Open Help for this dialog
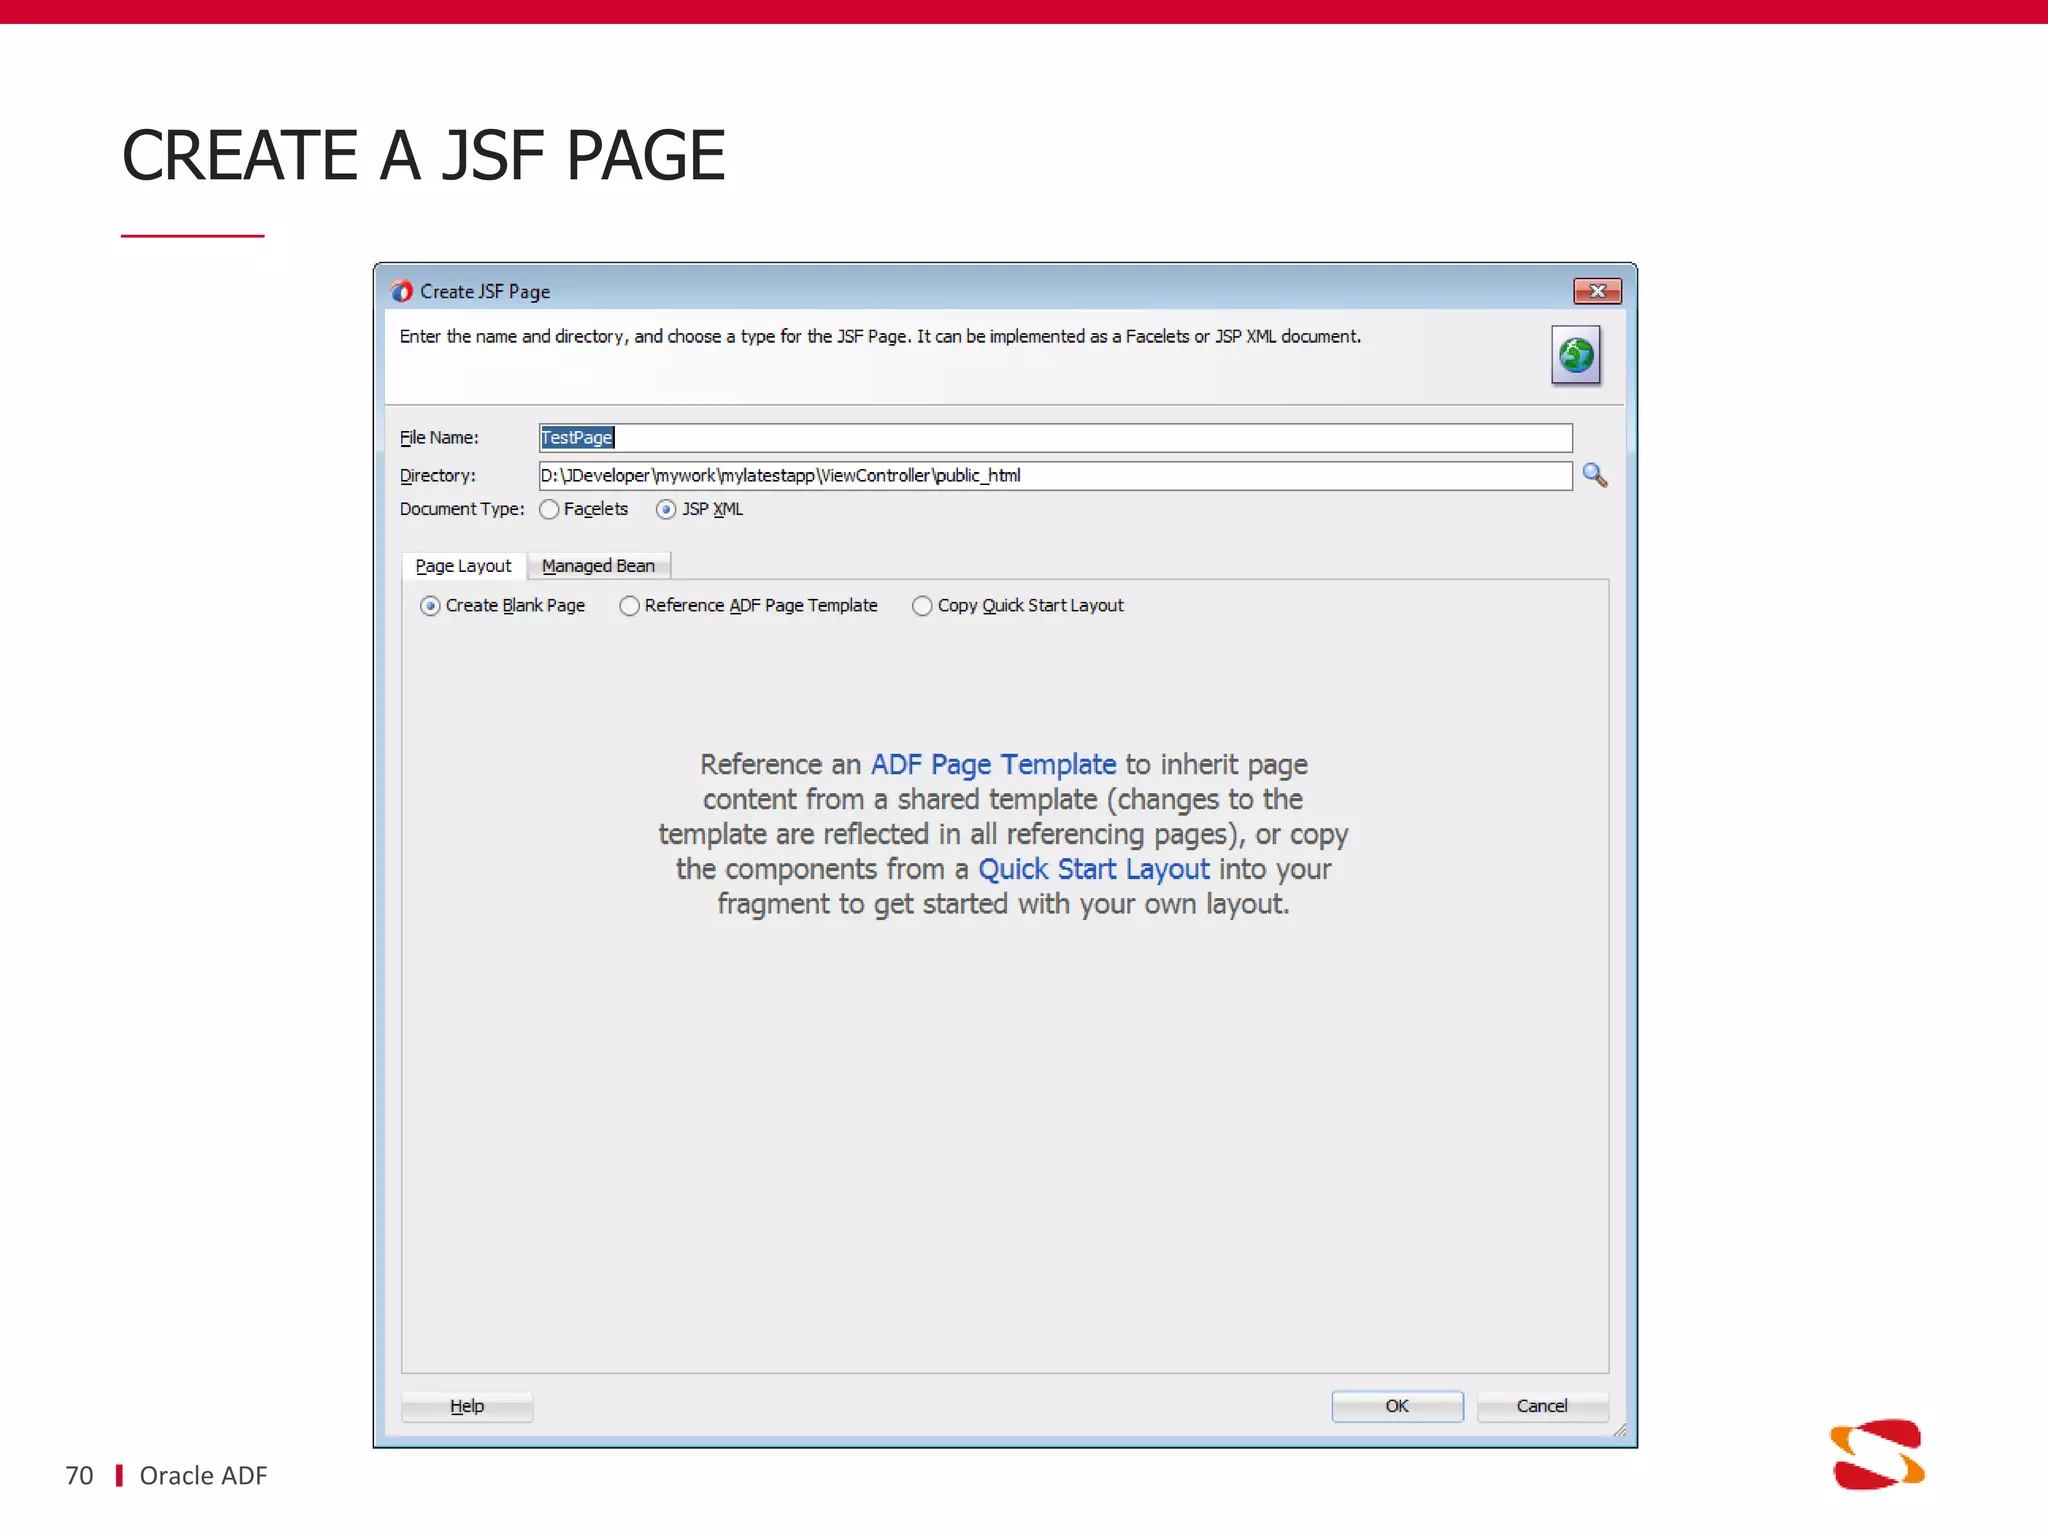This screenshot has width=2048, height=1536. pyautogui.click(x=467, y=1406)
